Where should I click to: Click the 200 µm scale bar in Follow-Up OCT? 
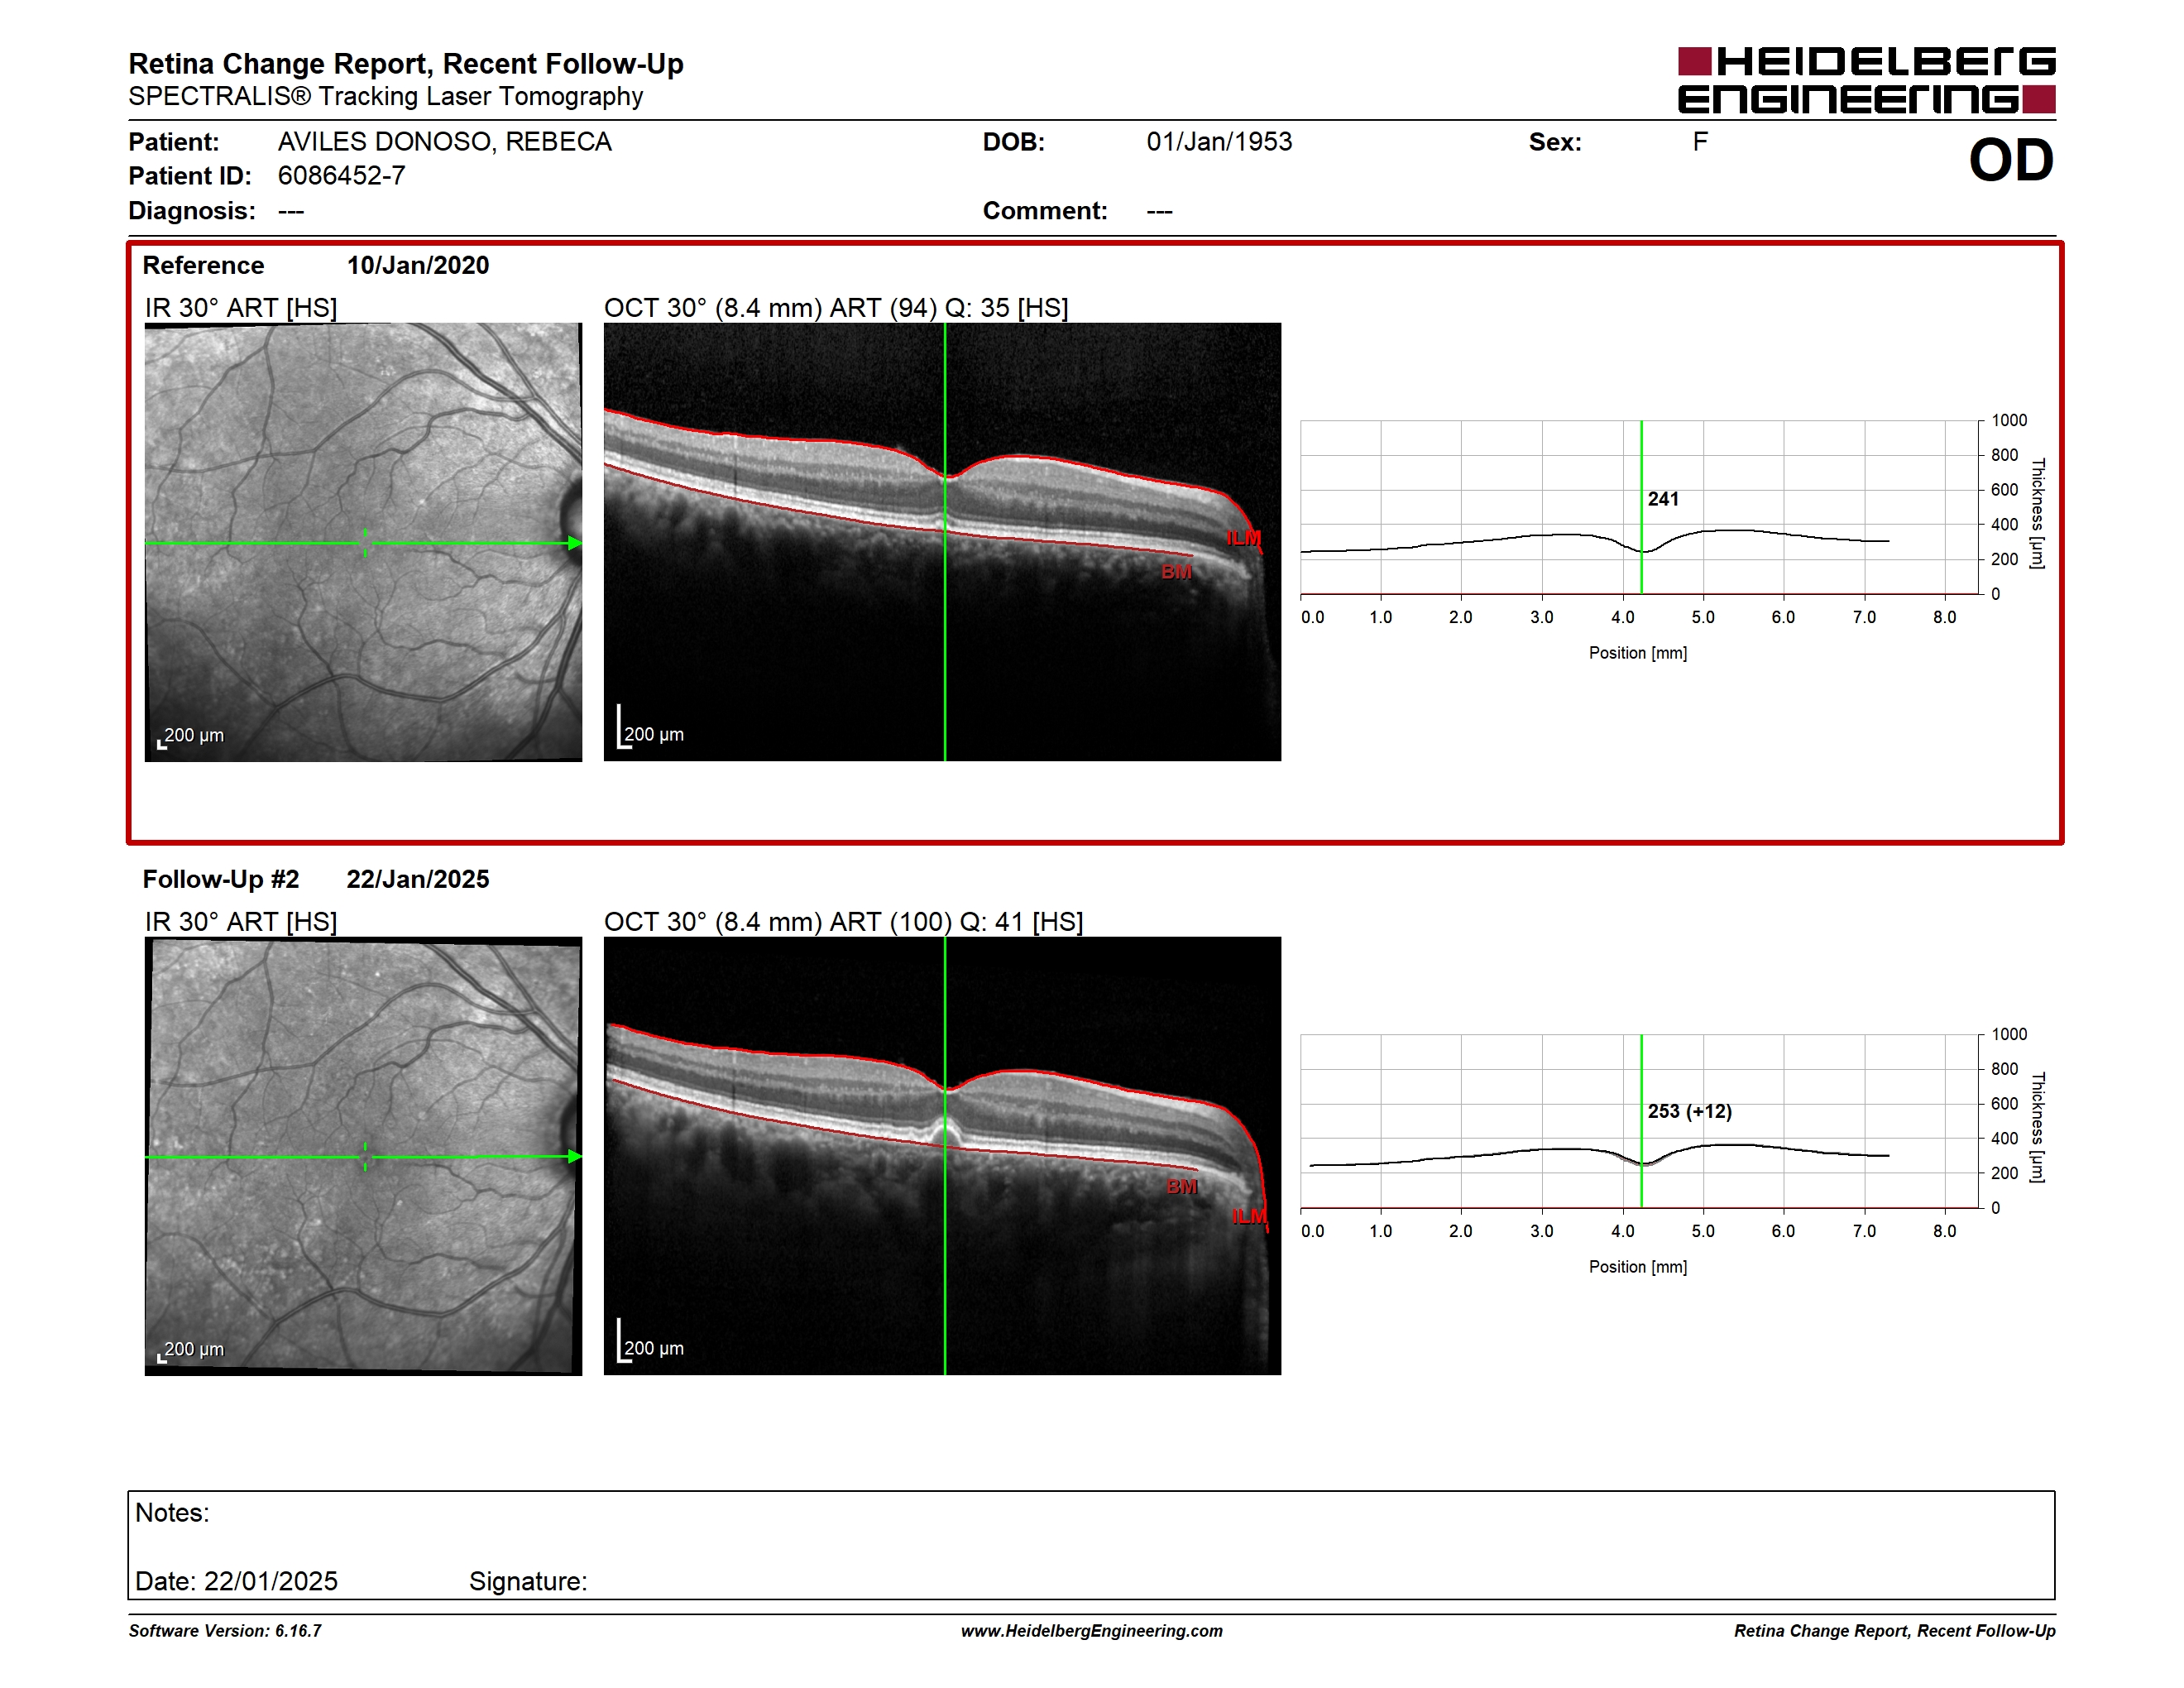point(650,1342)
